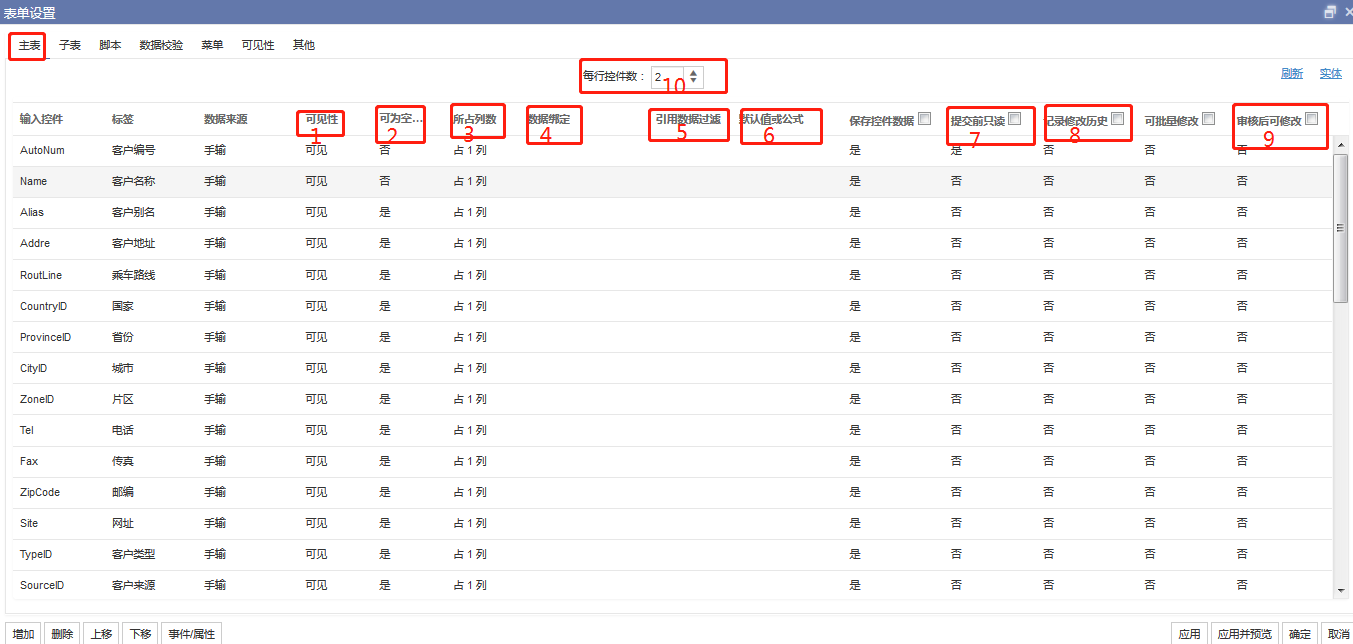Screen dimensions: 1353x644
Task: Click the restore window icon in title bar
Action: pos(1329,12)
